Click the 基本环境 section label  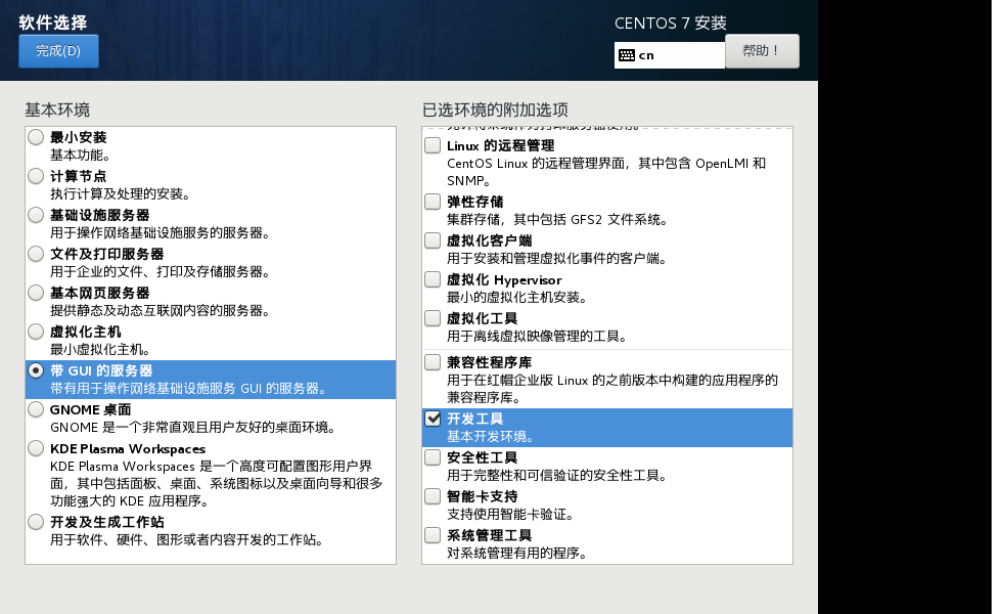(x=58, y=110)
